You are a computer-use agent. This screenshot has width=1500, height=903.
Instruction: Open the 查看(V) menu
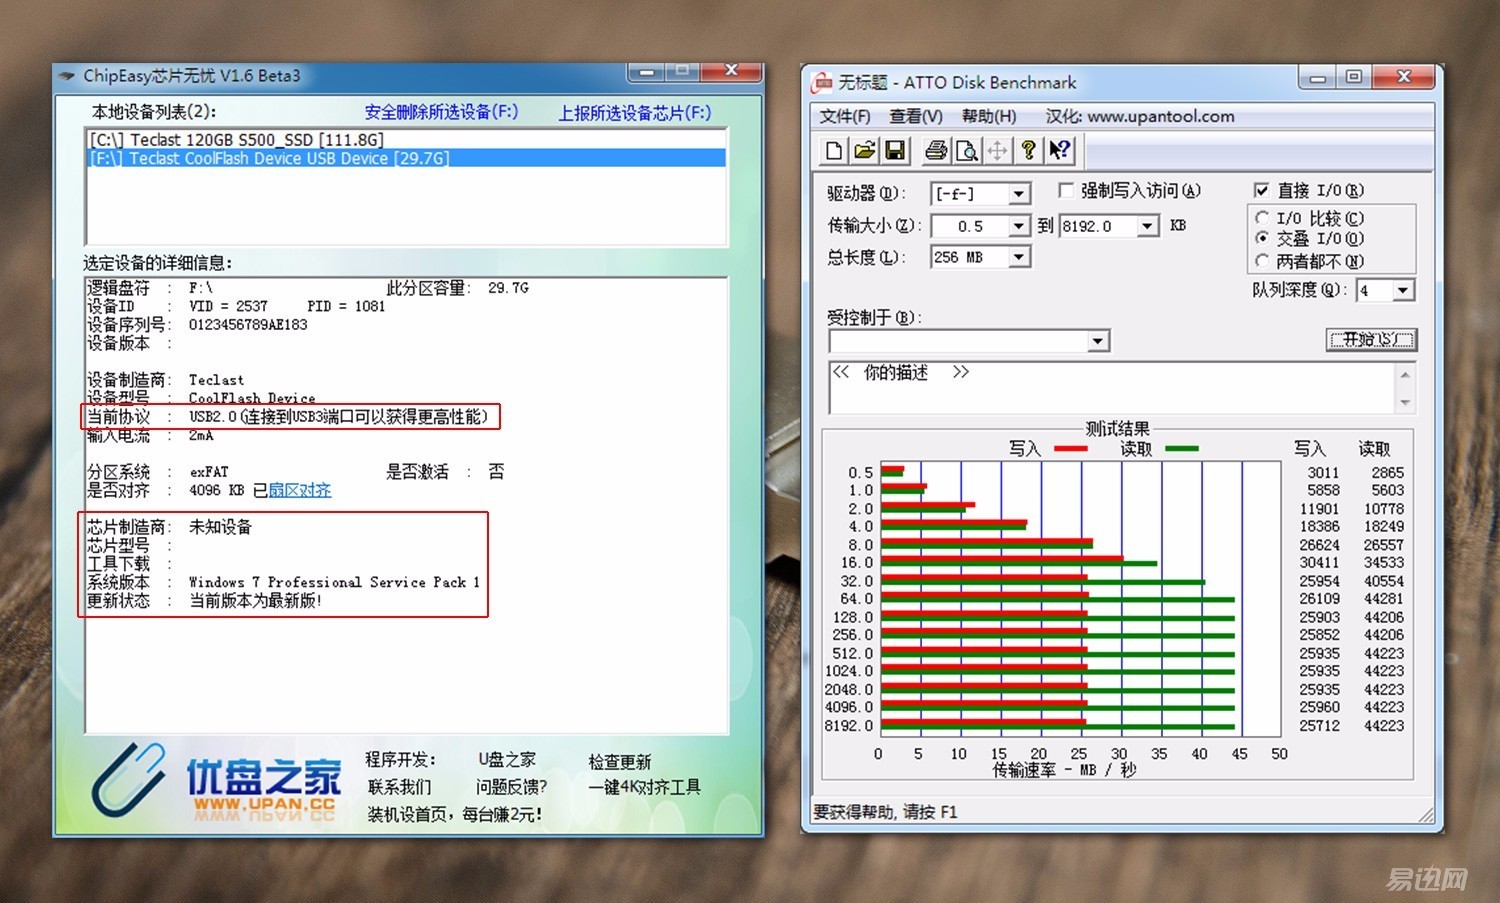click(916, 116)
